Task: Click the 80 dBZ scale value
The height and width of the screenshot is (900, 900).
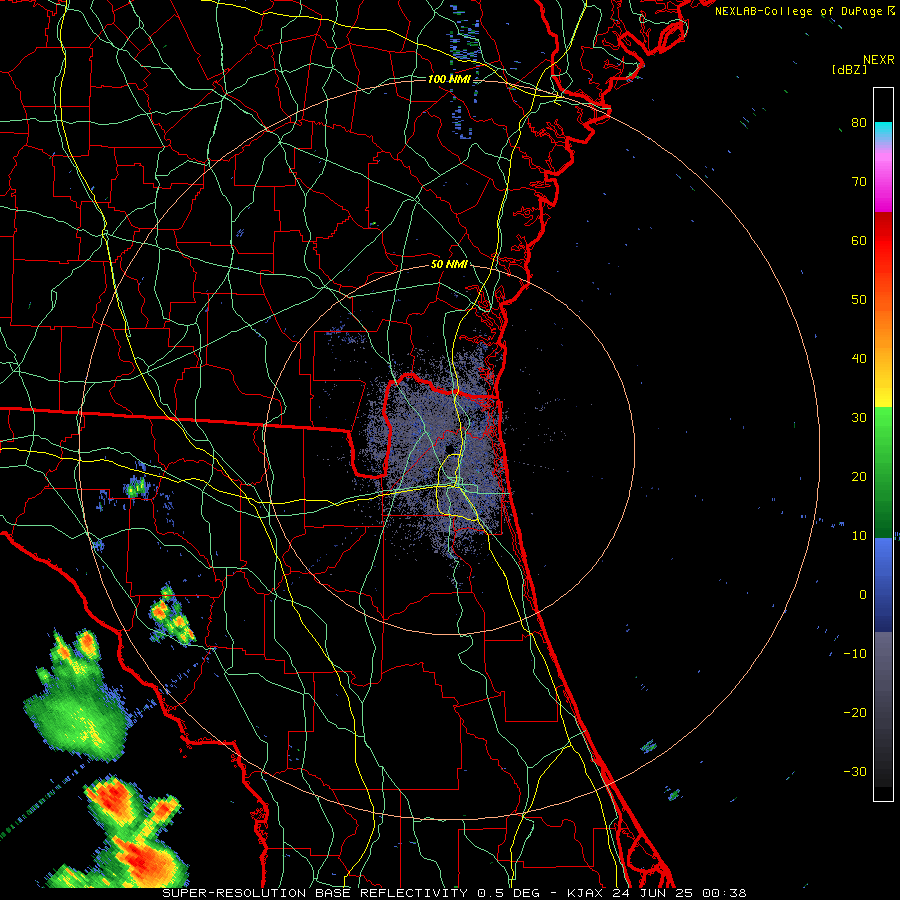Action: [x=859, y=122]
